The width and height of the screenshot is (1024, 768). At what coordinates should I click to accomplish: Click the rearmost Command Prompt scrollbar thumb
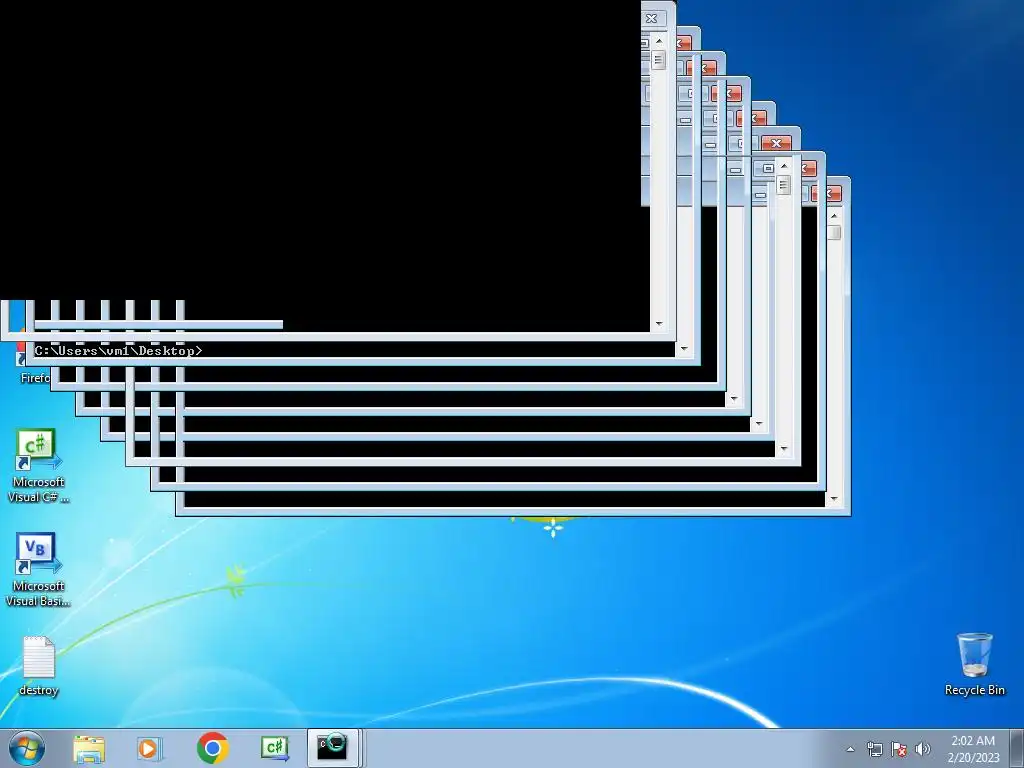(x=833, y=232)
